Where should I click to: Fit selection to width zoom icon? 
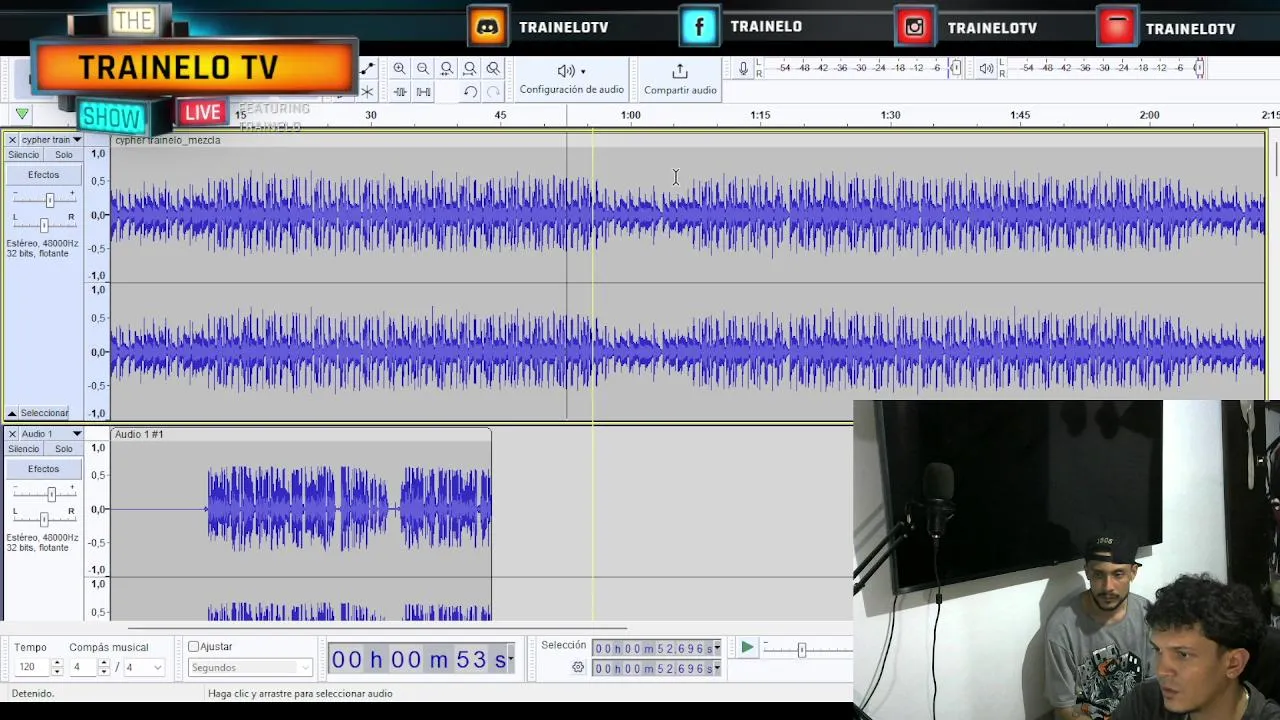pos(446,69)
